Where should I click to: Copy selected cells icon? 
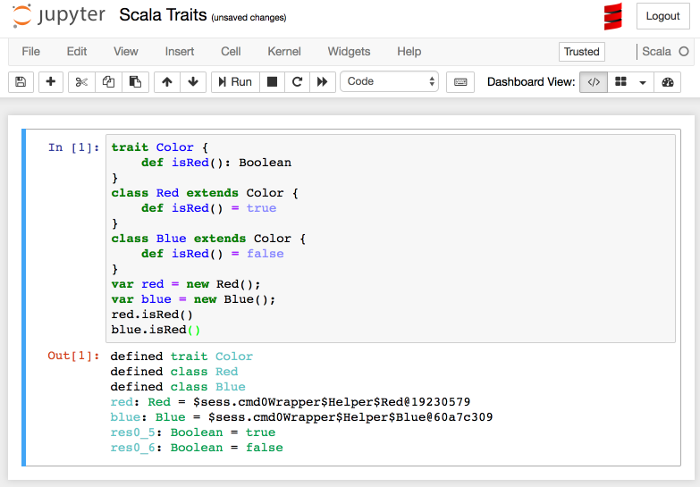pos(108,82)
